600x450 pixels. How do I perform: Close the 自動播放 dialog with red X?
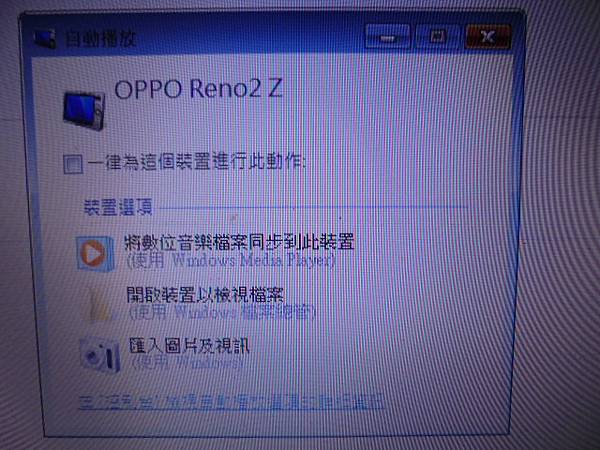click(x=488, y=36)
